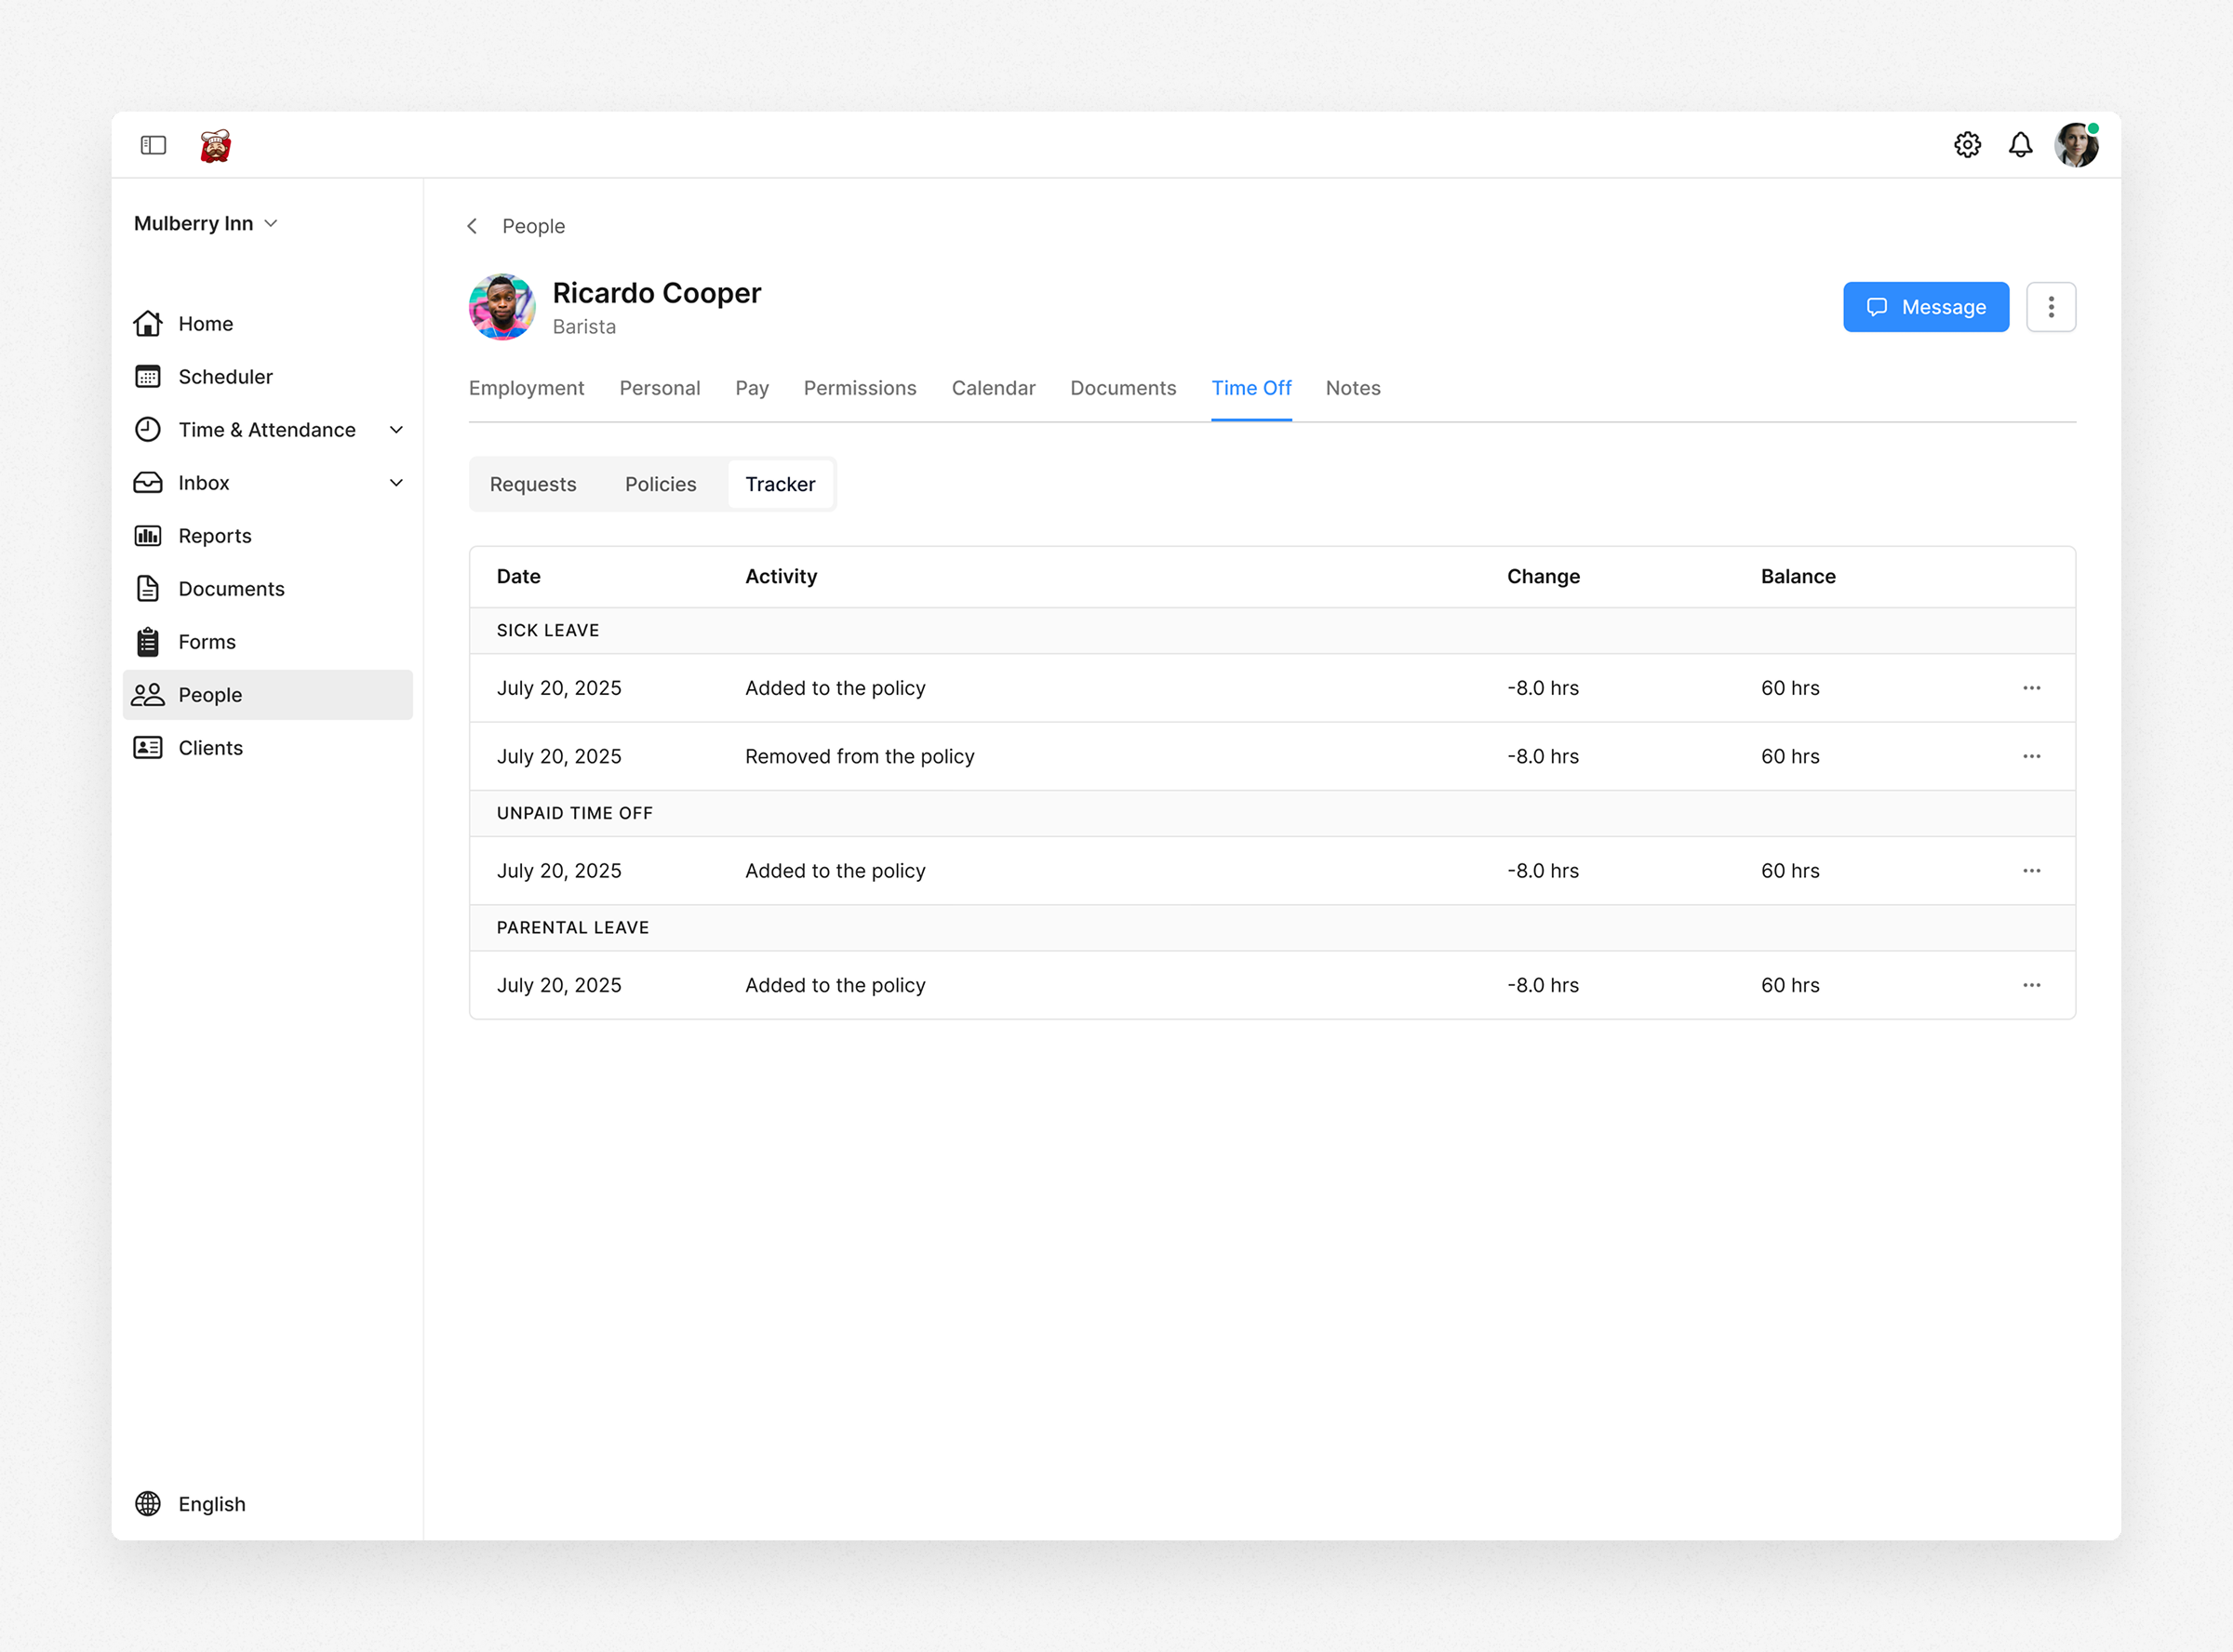2233x1652 pixels.
Task: Click the Change column header
Action: [x=1543, y=576]
